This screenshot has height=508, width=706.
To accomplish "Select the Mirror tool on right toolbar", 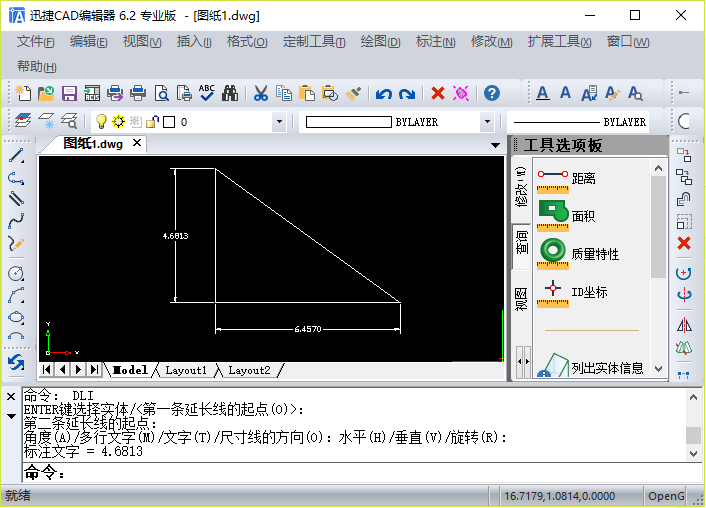I will (x=684, y=324).
